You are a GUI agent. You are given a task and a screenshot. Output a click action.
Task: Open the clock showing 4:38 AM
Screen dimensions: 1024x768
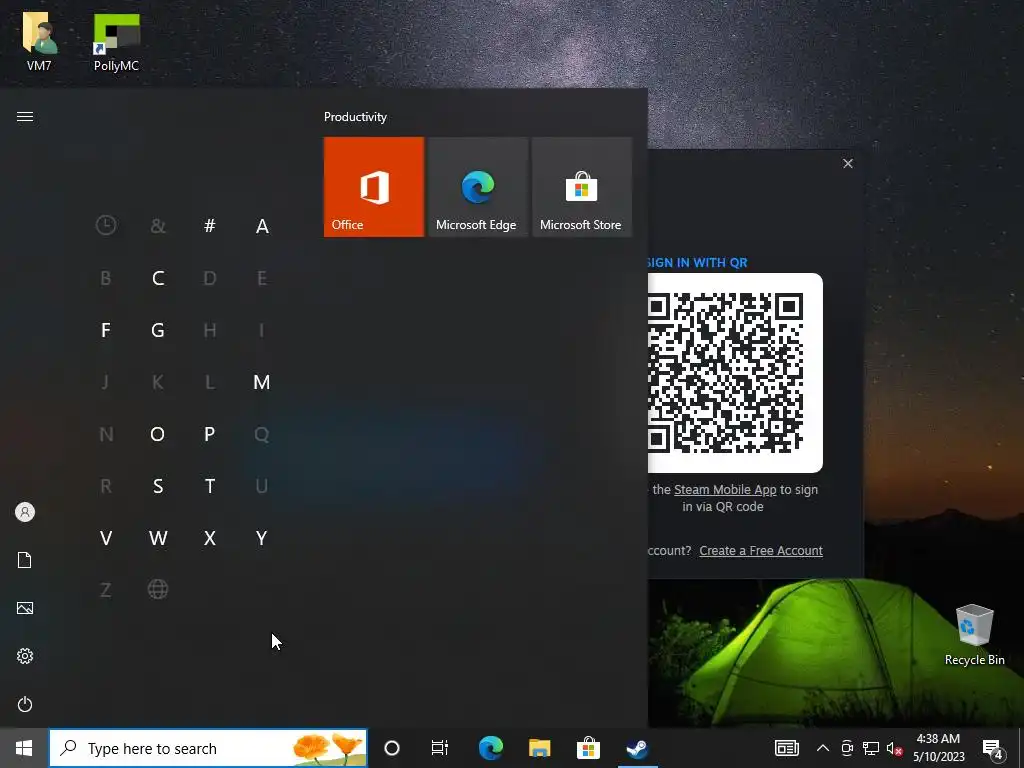coord(938,748)
